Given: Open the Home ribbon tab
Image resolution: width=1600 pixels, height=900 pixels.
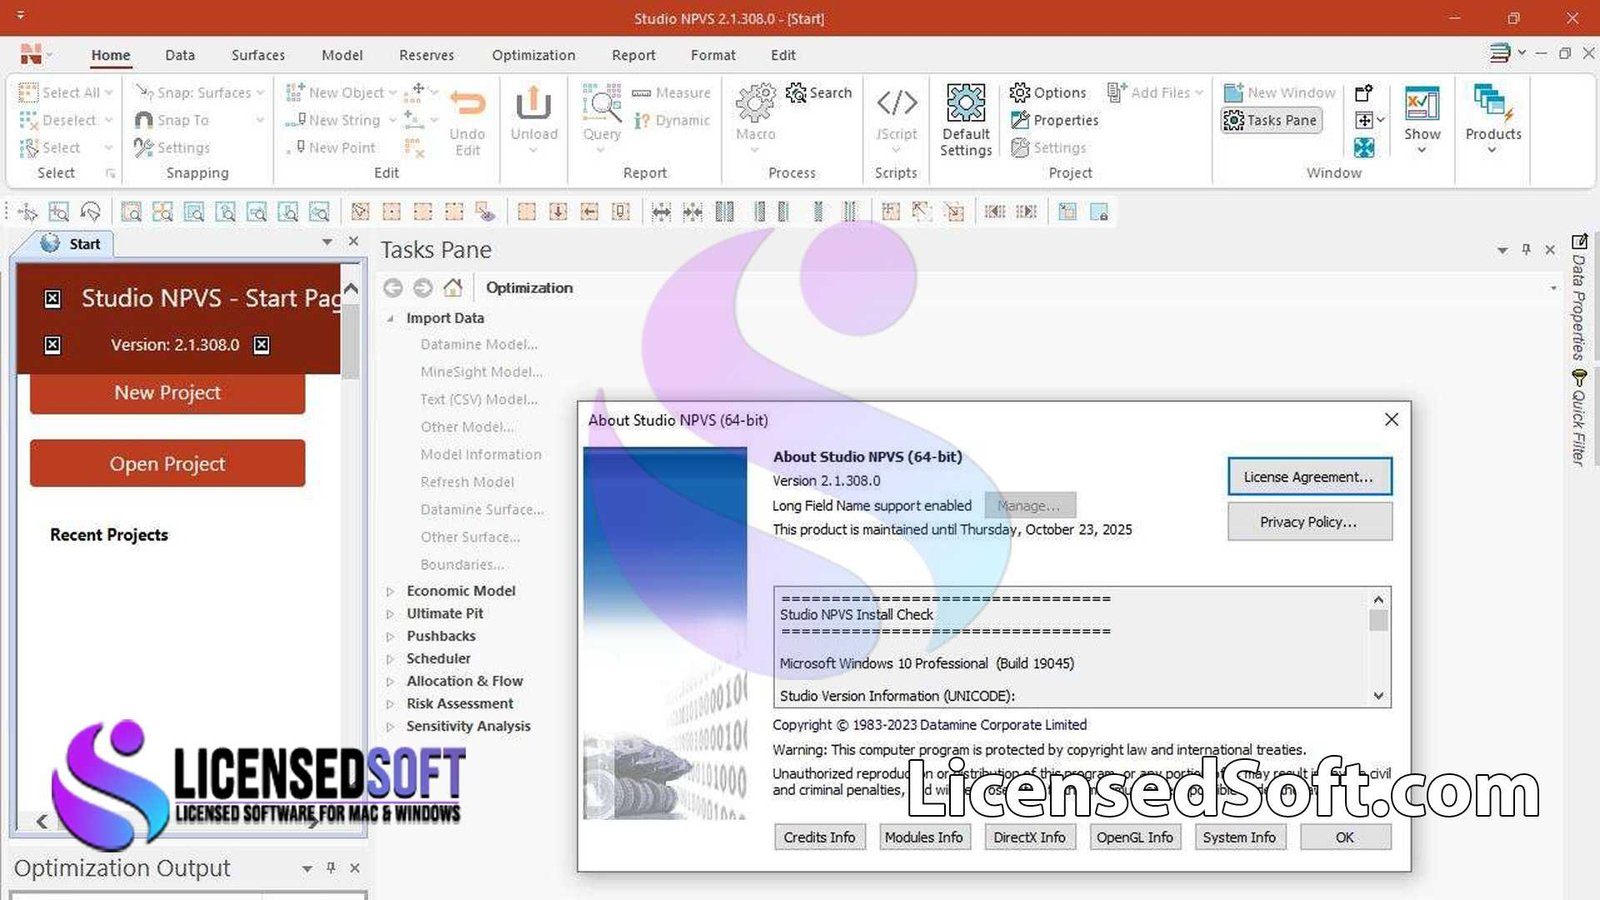Looking at the screenshot, I should pos(111,55).
